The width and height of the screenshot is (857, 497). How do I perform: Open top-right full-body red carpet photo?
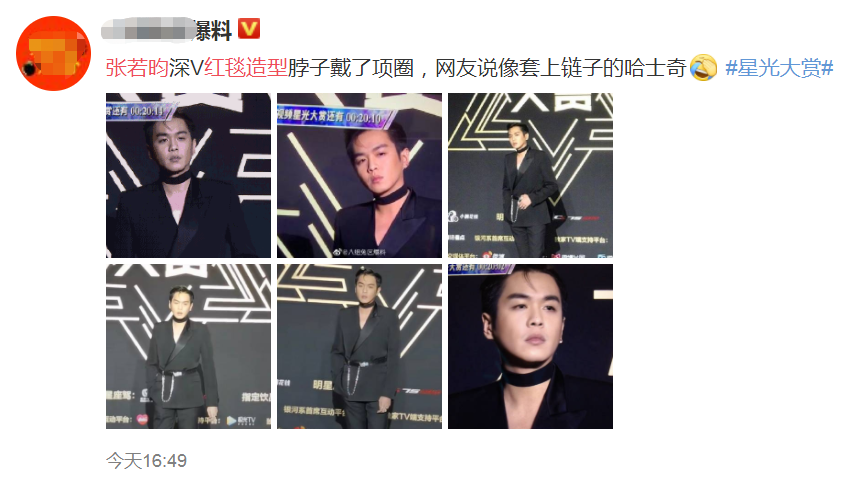pos(530,175)
